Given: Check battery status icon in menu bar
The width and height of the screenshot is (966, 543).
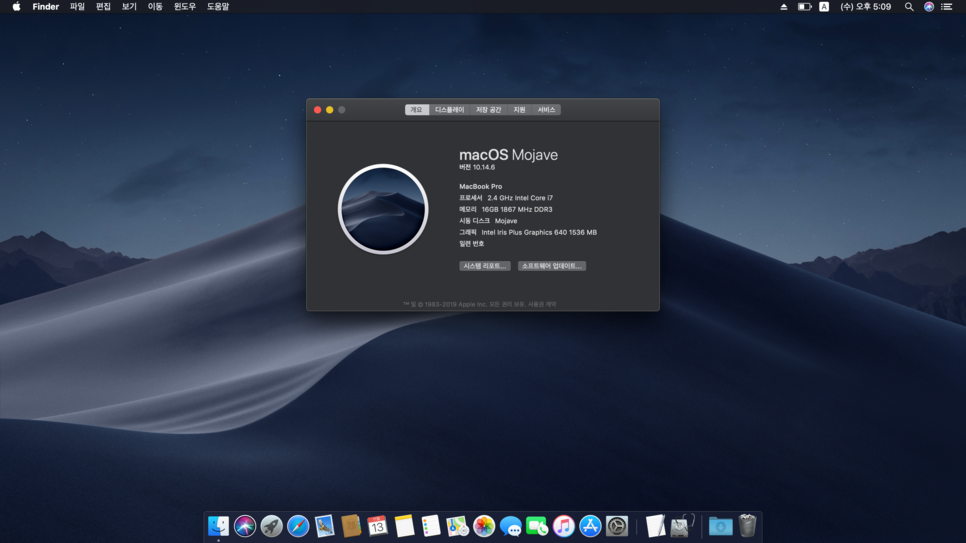Looking at the screenshot, I should [x=805, y=7].
